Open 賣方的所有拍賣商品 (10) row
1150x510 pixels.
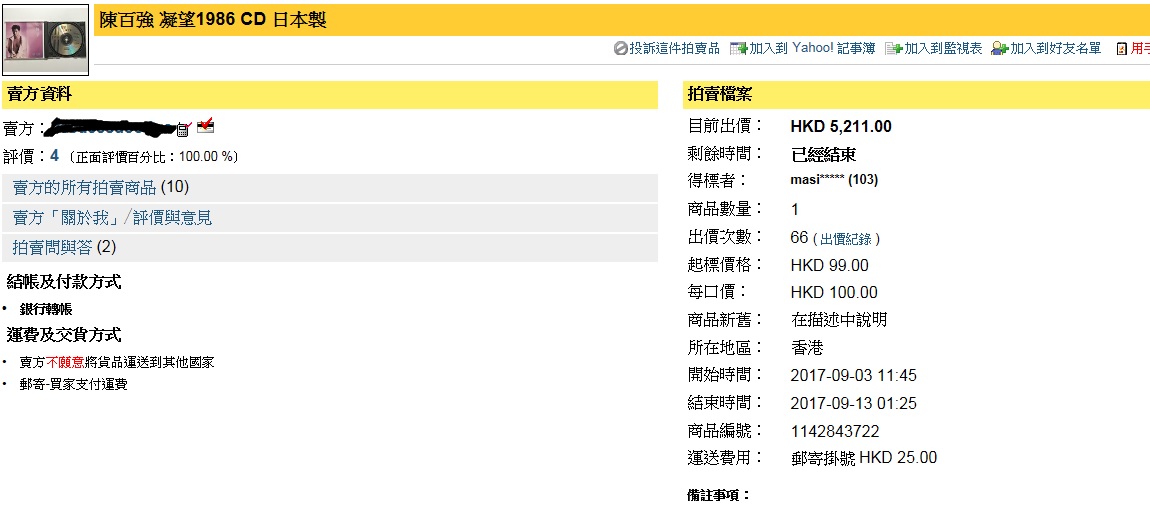330,187
